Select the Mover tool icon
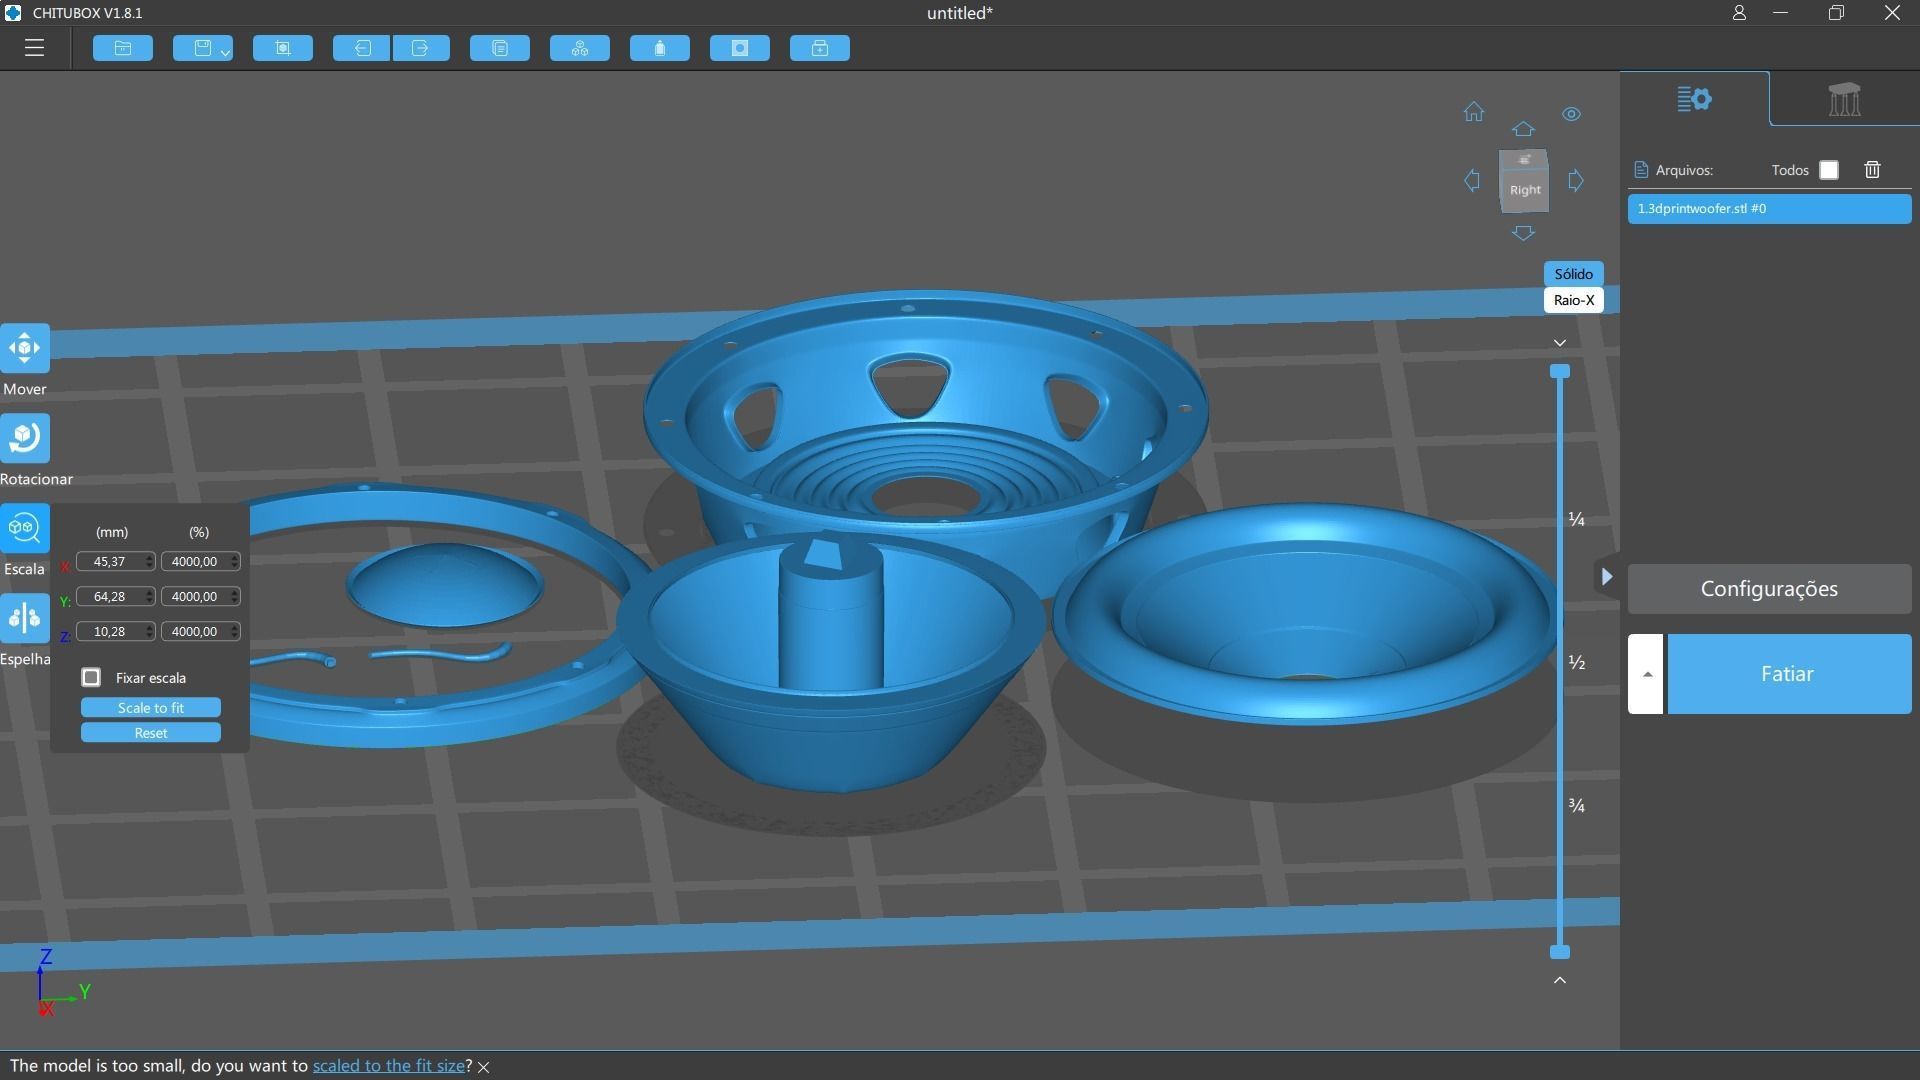Viewport: 1920px width, 1080px height. click(25, 348)
